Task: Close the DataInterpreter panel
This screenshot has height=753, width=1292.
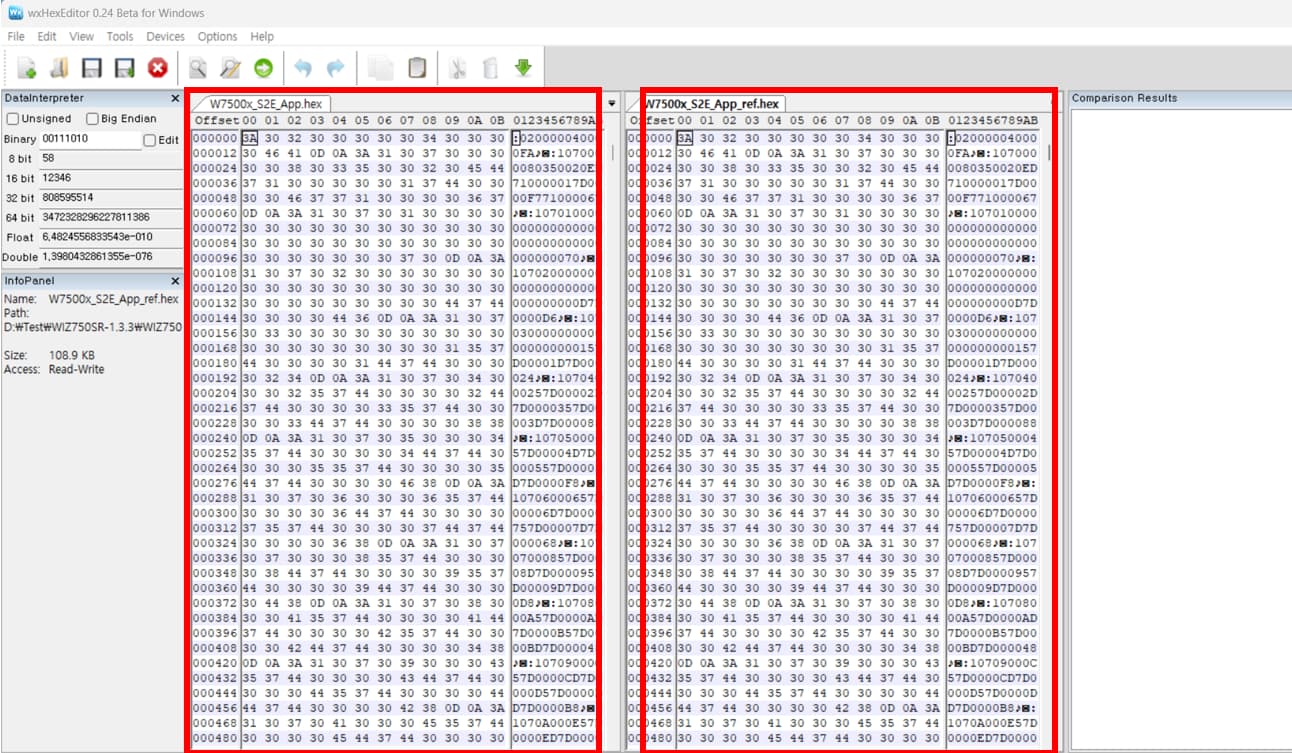Action: click(x=175, y=98)
